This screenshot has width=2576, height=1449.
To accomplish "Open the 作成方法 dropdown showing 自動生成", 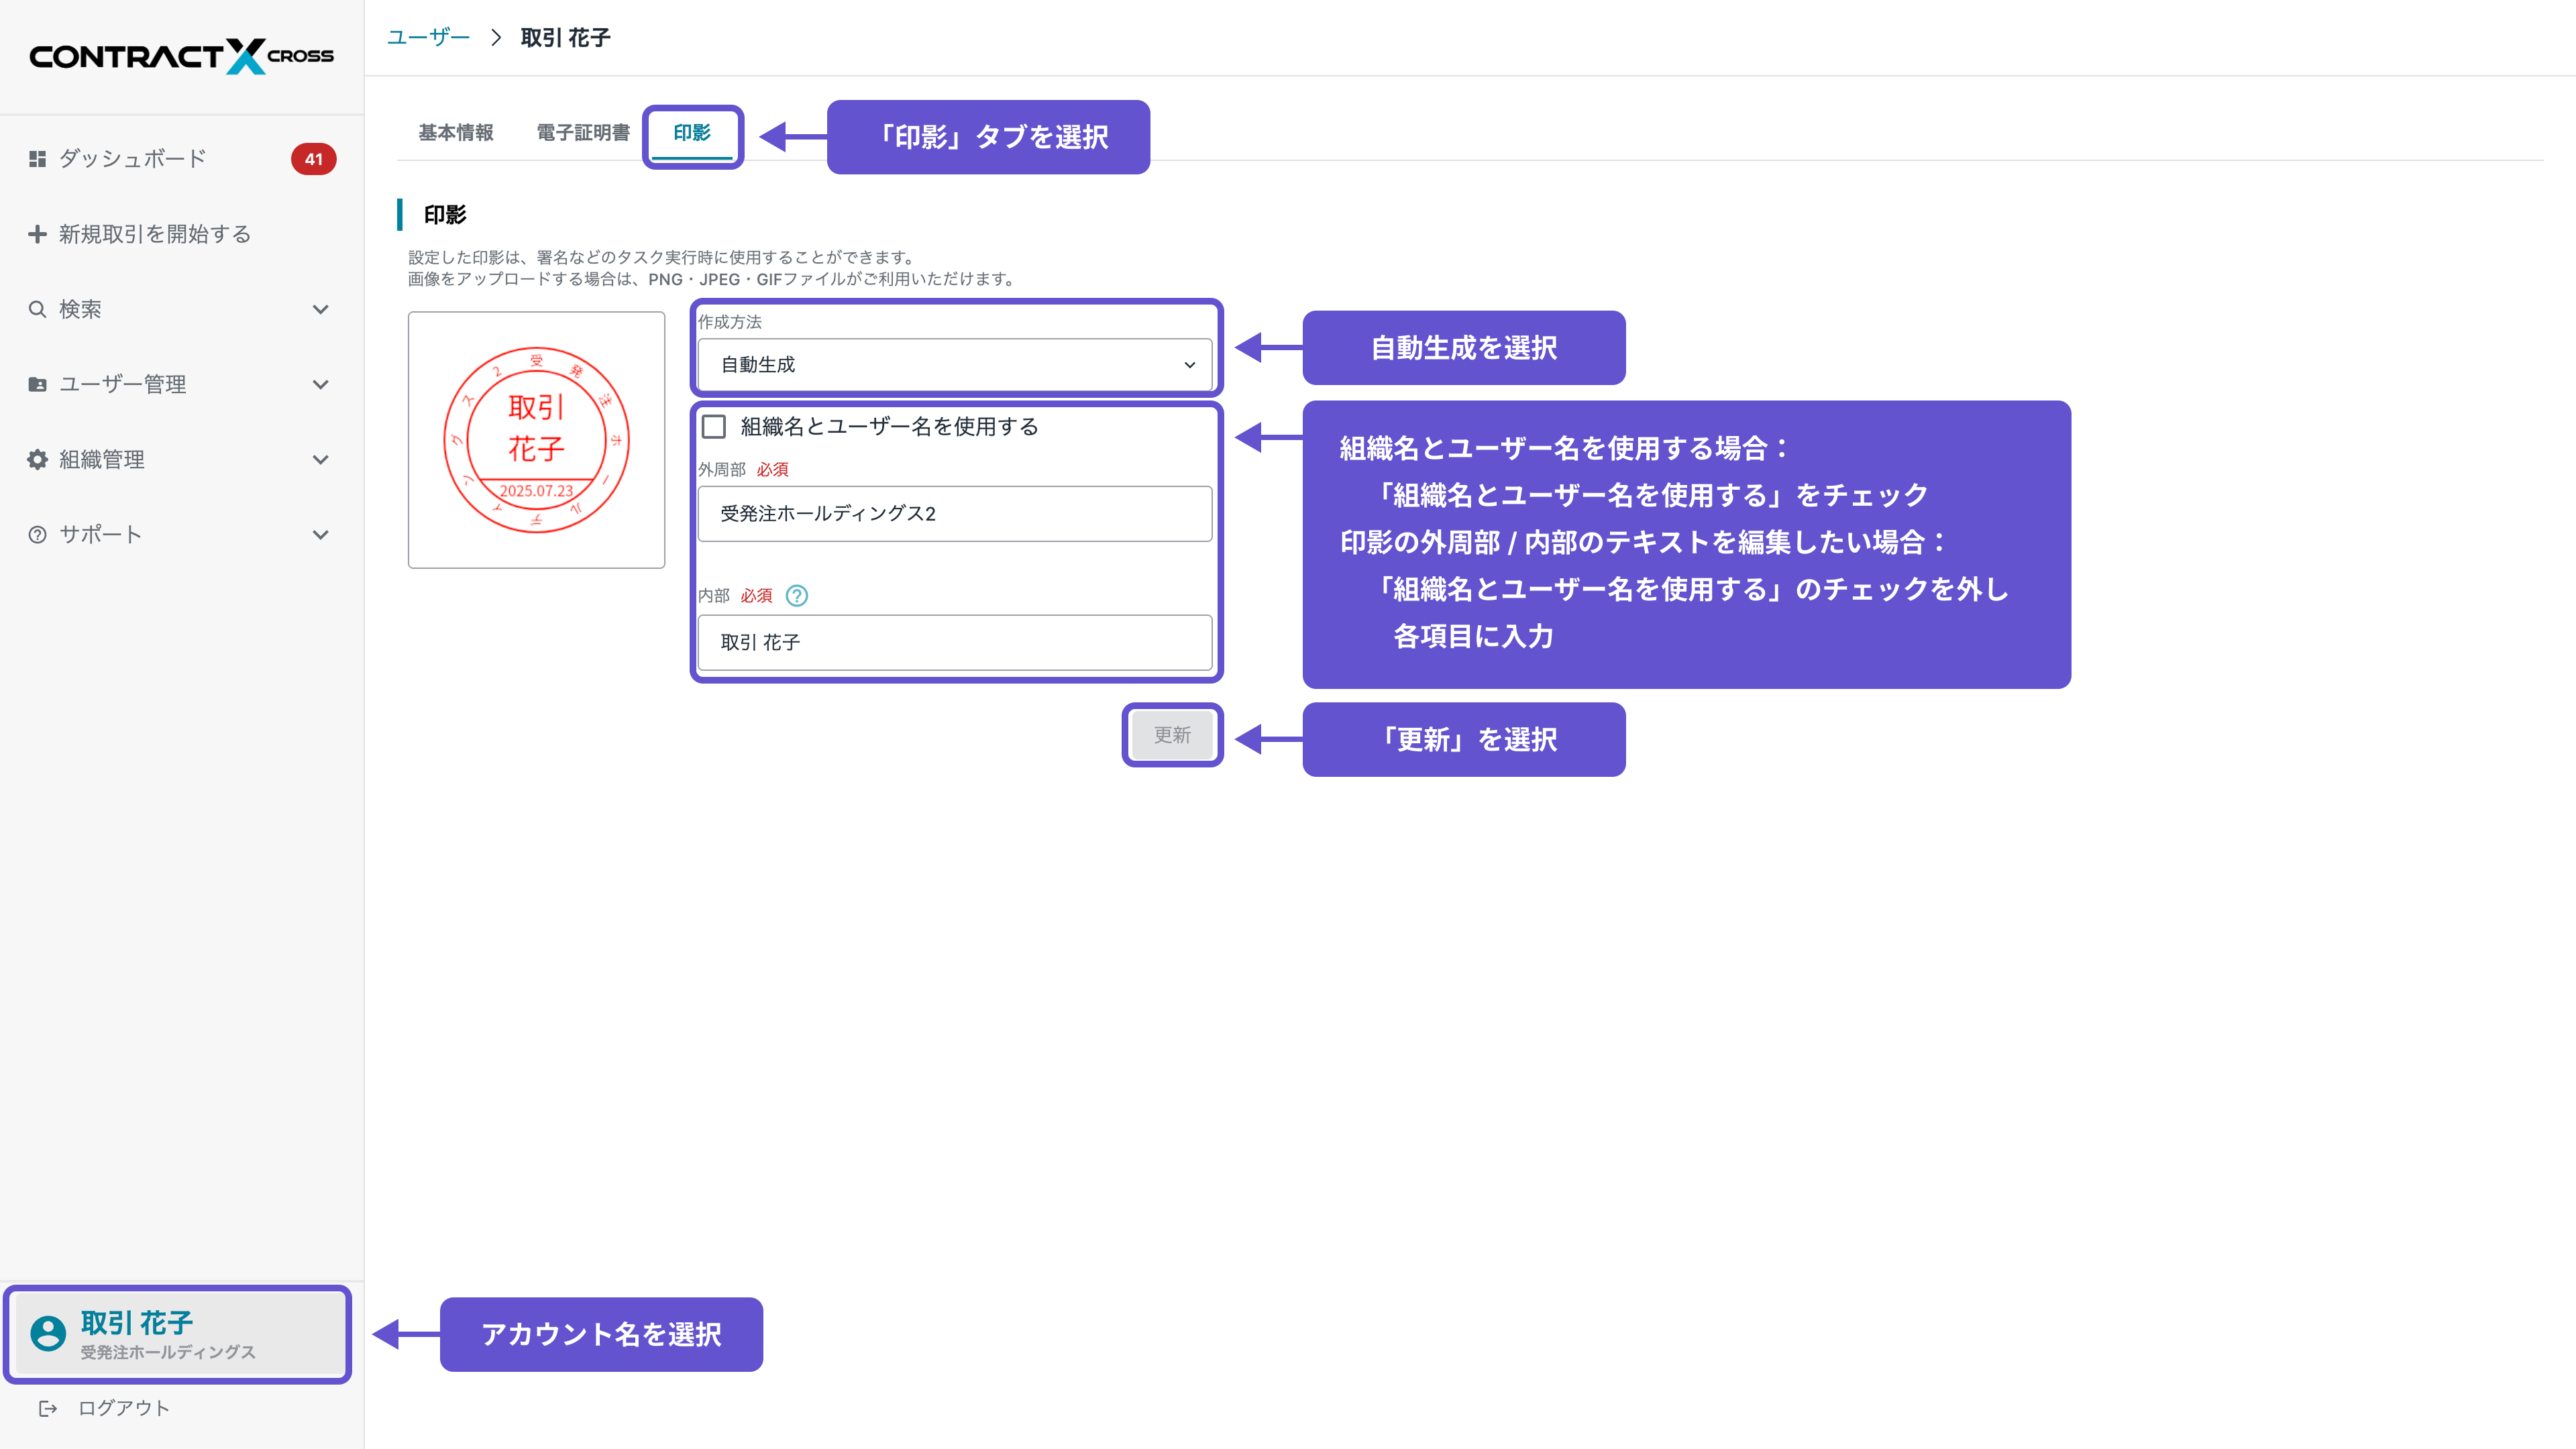I will [x=954, y=365].
